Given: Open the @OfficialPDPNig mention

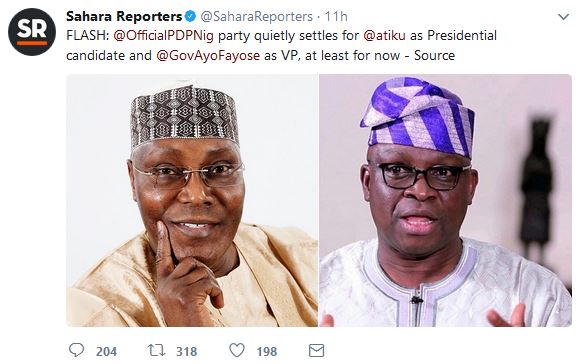Looking at the screenshot, I should pos(163,36).
